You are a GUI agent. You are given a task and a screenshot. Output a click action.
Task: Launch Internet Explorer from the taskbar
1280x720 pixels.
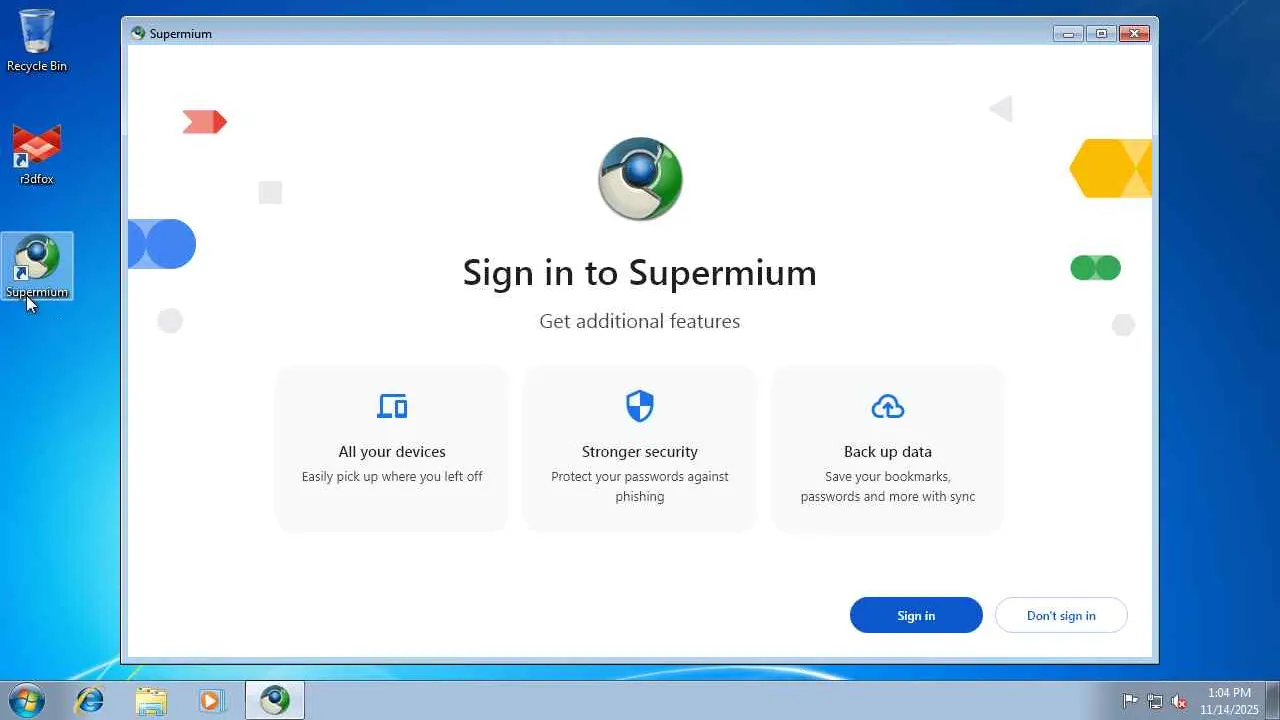pos(90,701)
